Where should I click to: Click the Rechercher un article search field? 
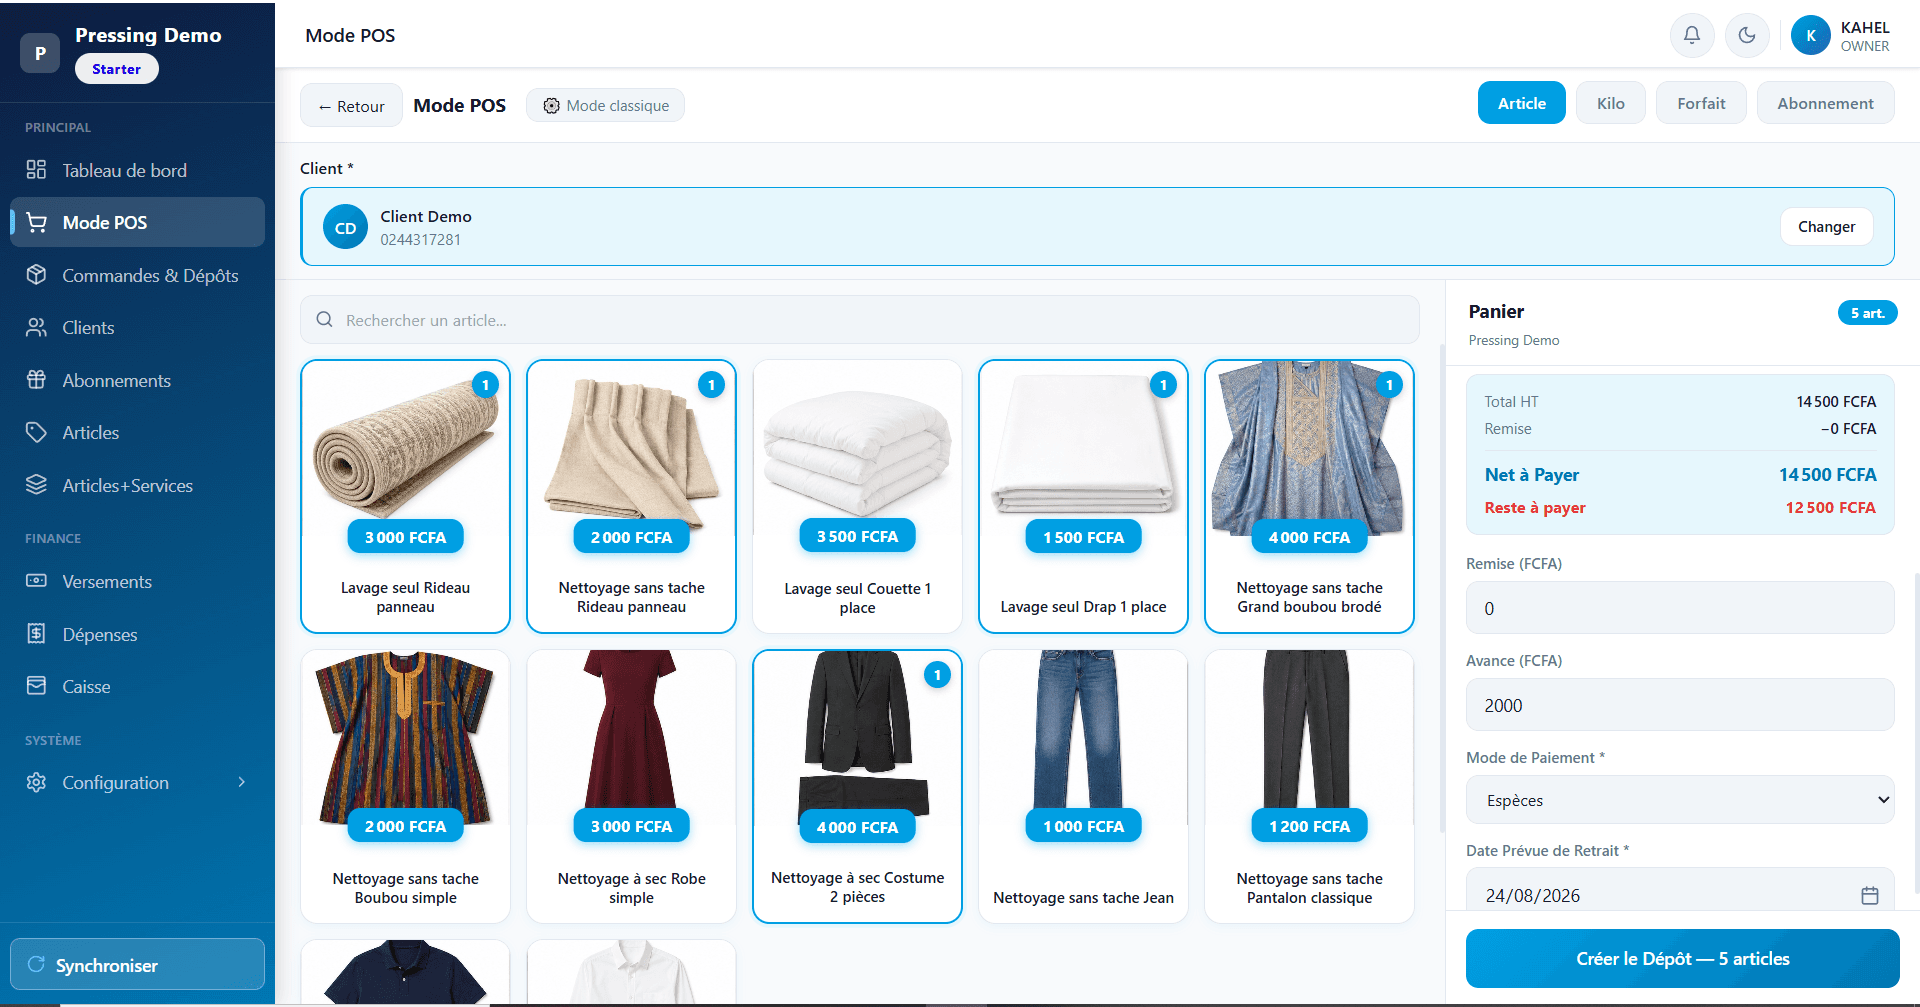point(859,320)
